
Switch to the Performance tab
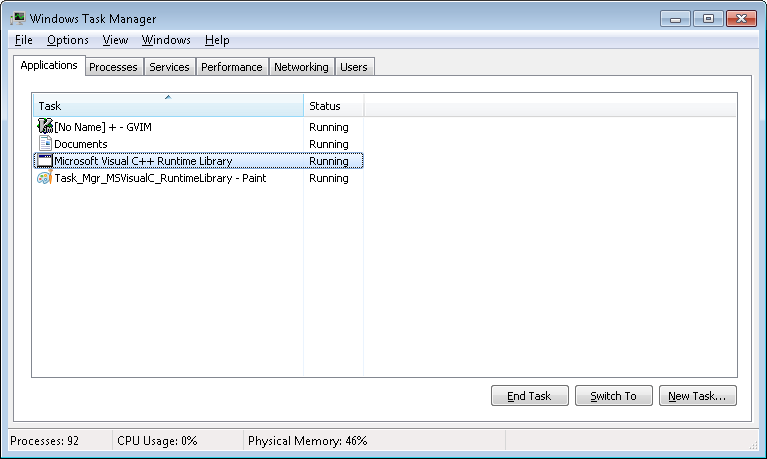[231, 67]
